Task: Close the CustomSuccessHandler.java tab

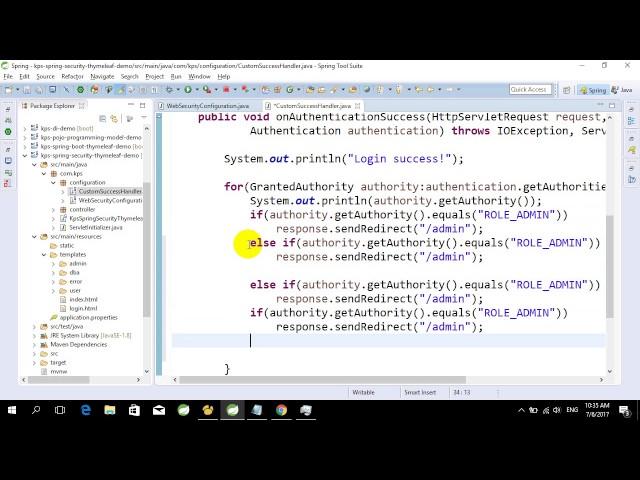Action: [358, 106]
